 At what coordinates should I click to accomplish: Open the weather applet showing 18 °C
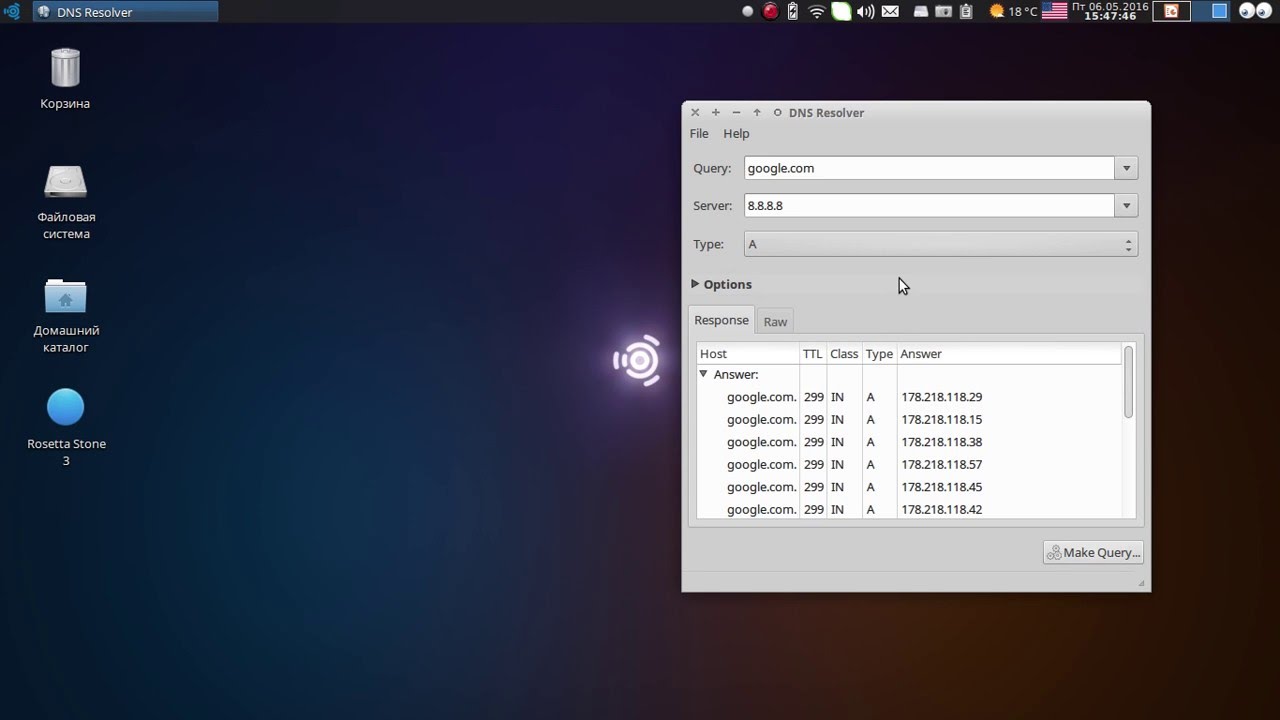1013,12
